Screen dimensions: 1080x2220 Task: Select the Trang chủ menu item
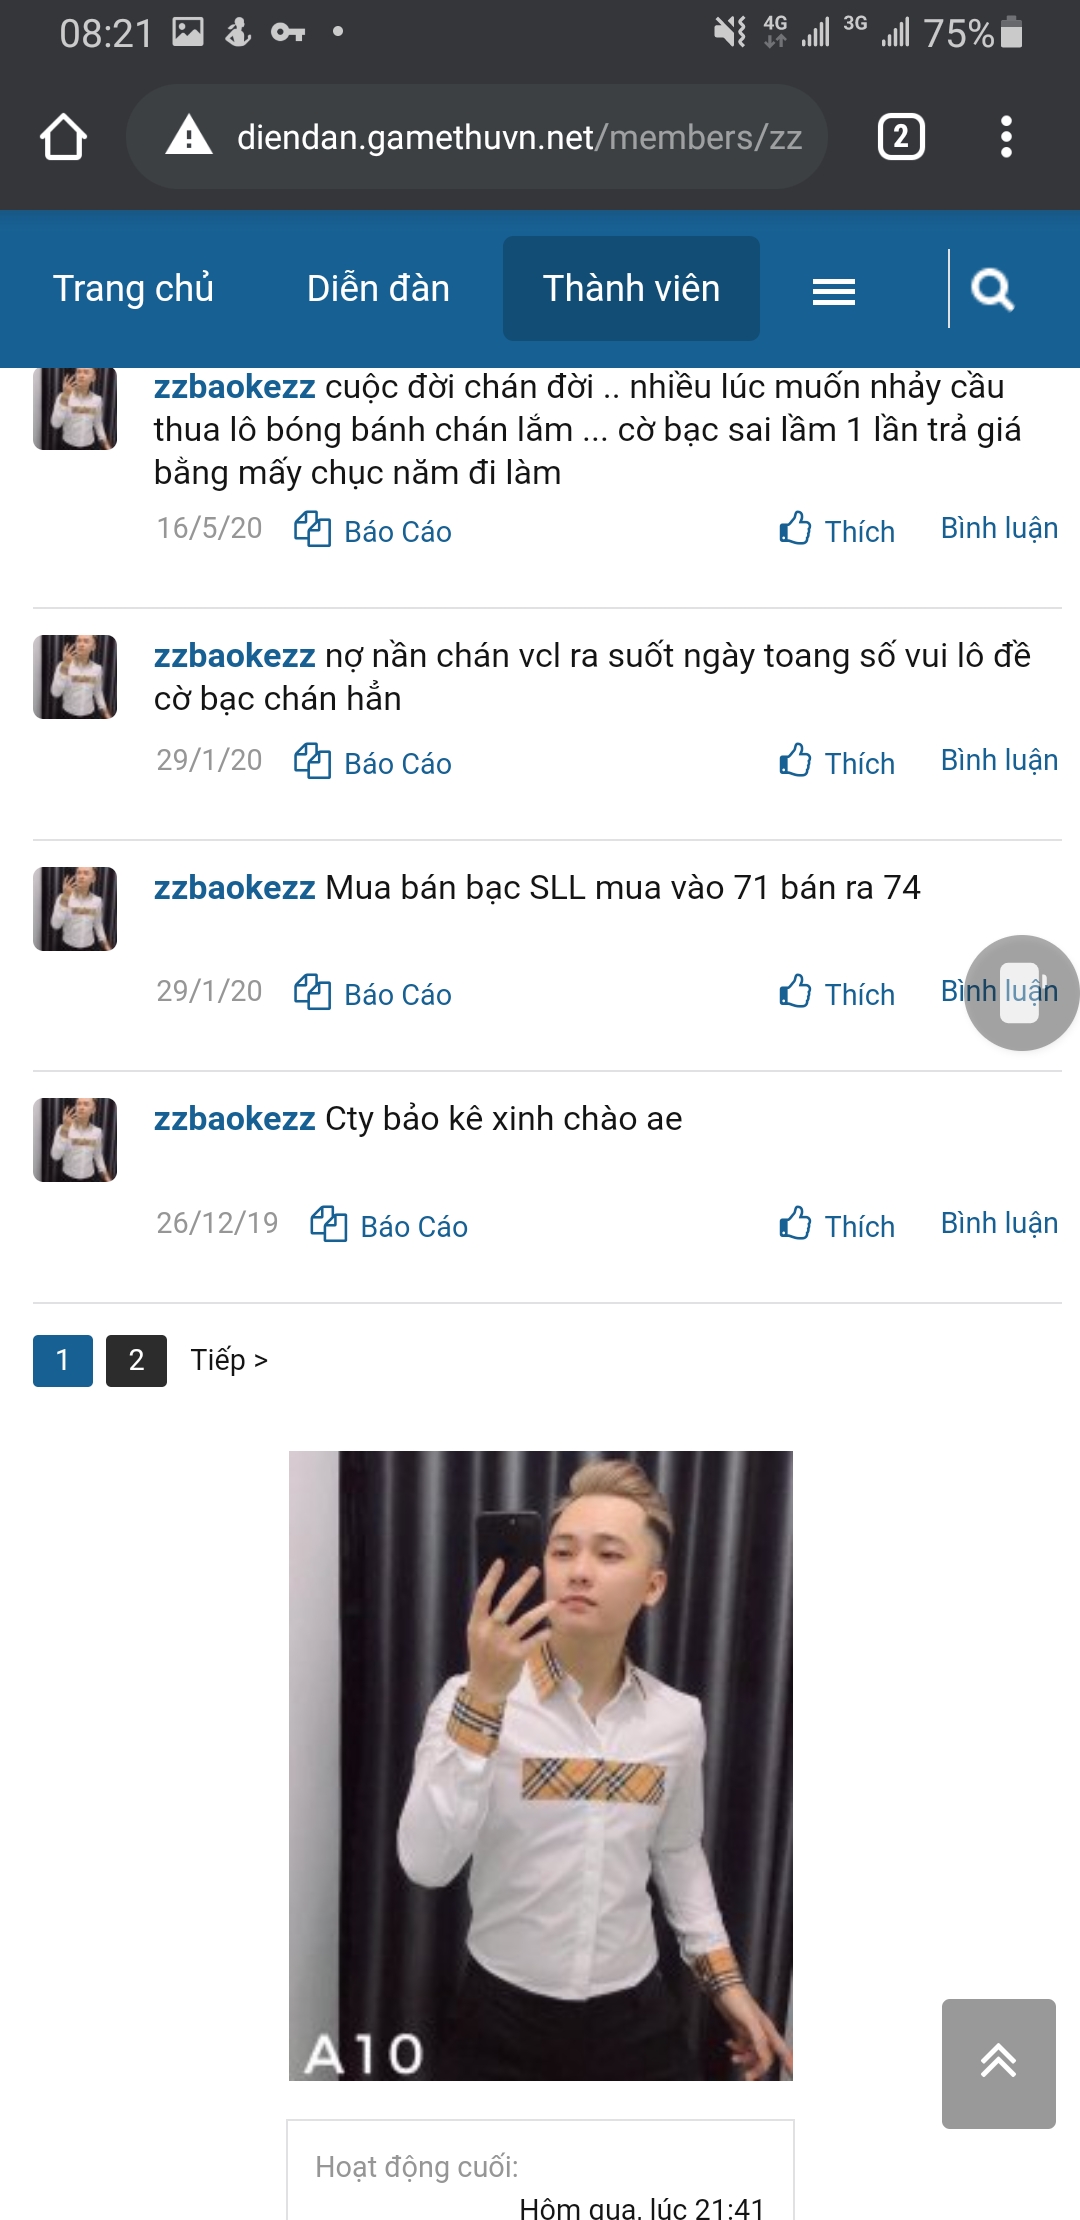click(133, 288)
